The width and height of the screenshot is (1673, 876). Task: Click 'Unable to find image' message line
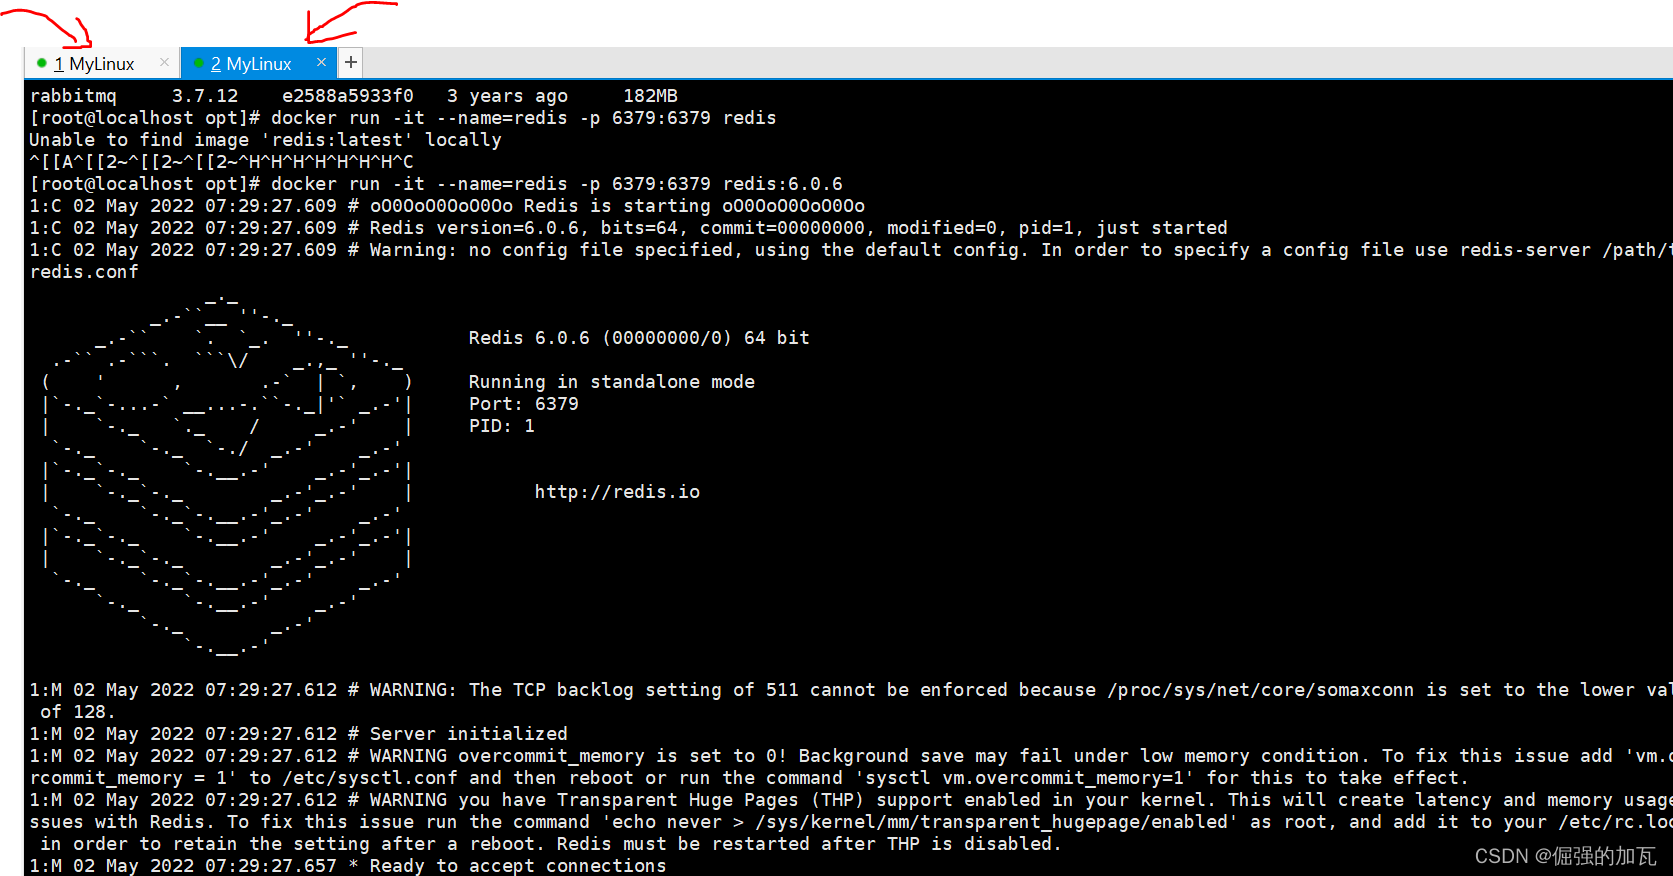pyautogui.click(x=265, y=140)
